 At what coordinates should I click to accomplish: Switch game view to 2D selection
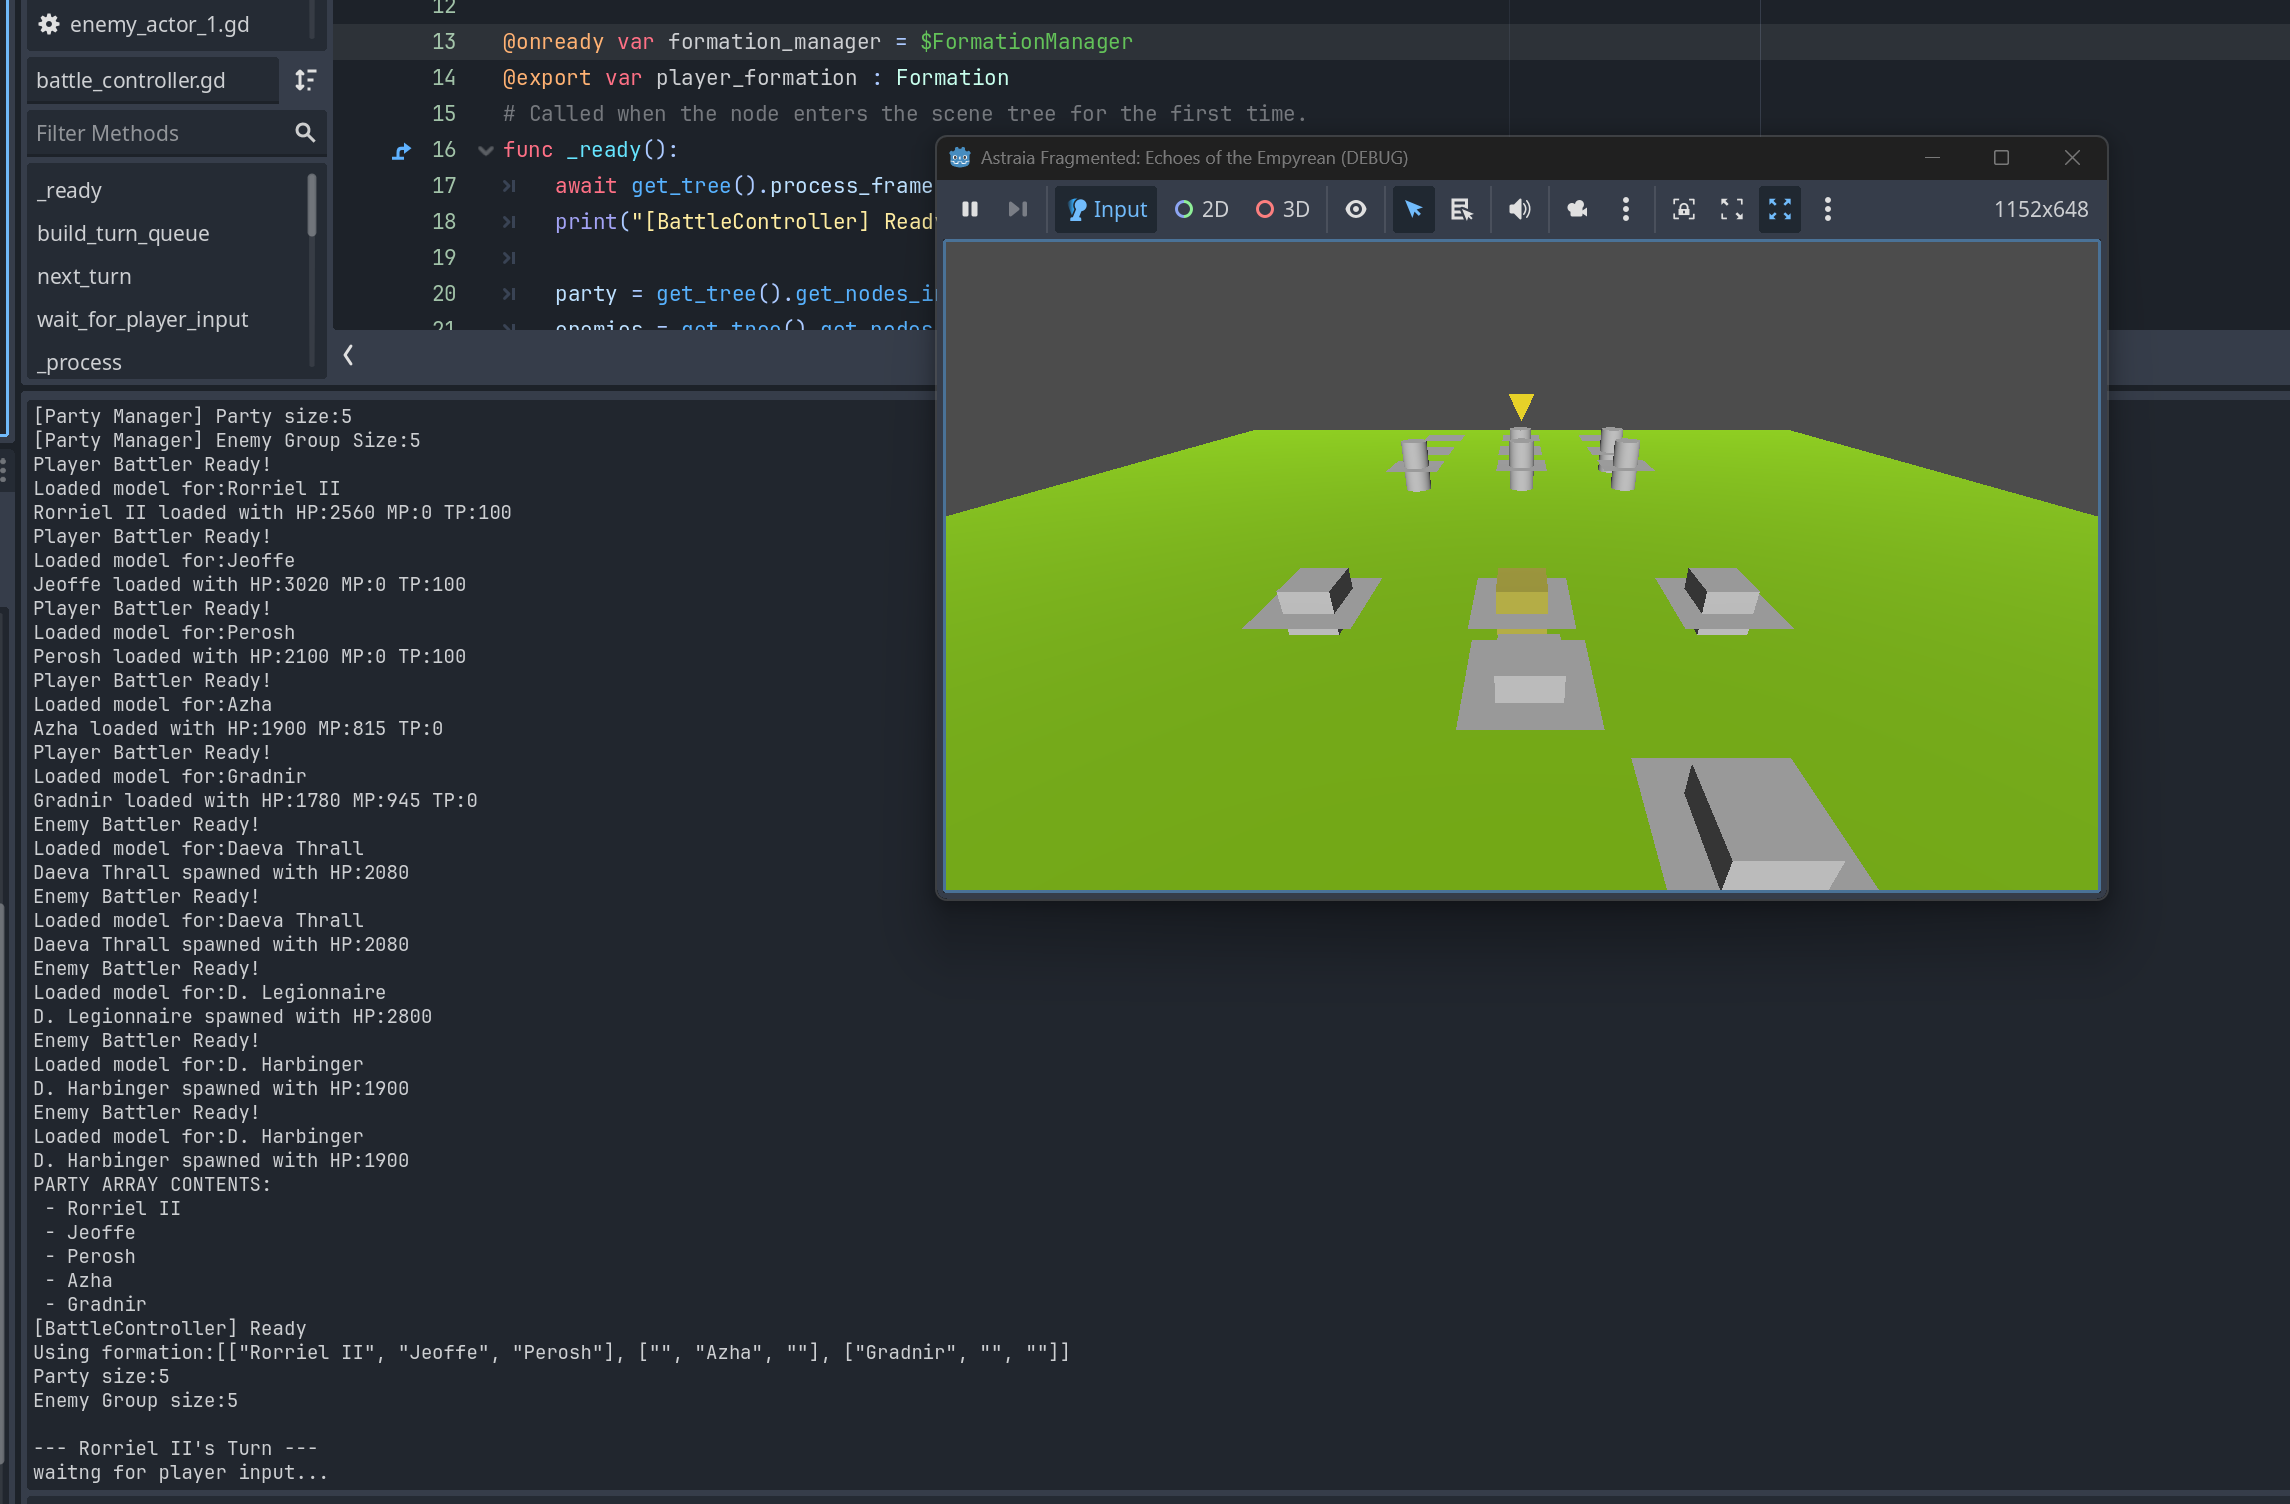pyautogui.click(x=1201, y=209)
